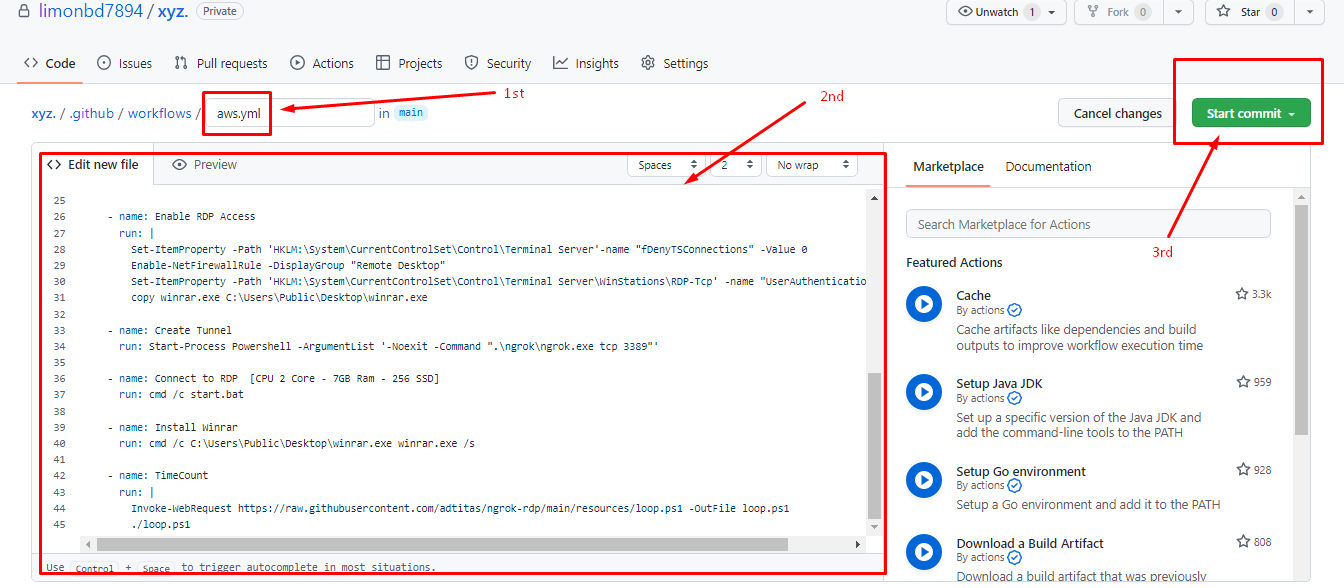Open the Setup Go environment action title

1020,471
